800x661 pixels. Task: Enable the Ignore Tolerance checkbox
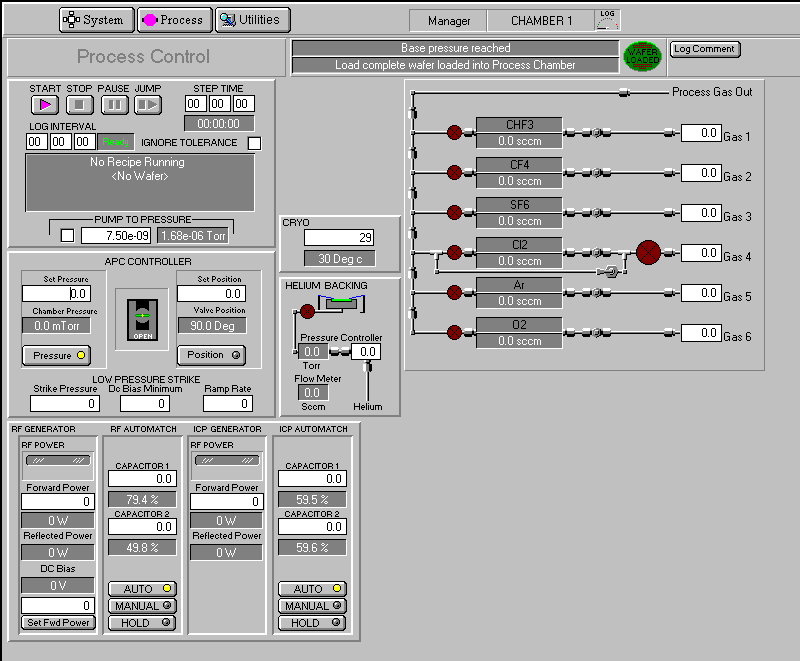pos(254,143)
